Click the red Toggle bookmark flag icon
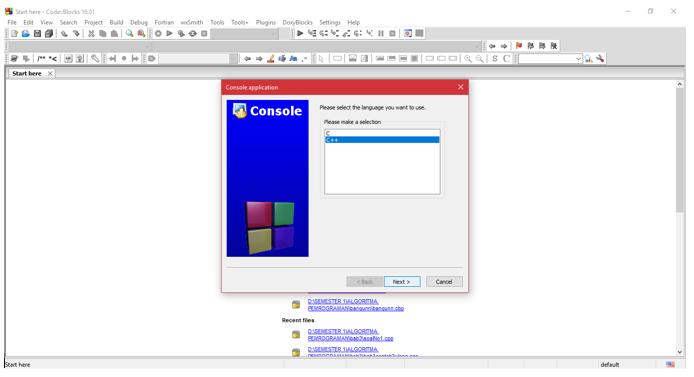 coord(519,46)
